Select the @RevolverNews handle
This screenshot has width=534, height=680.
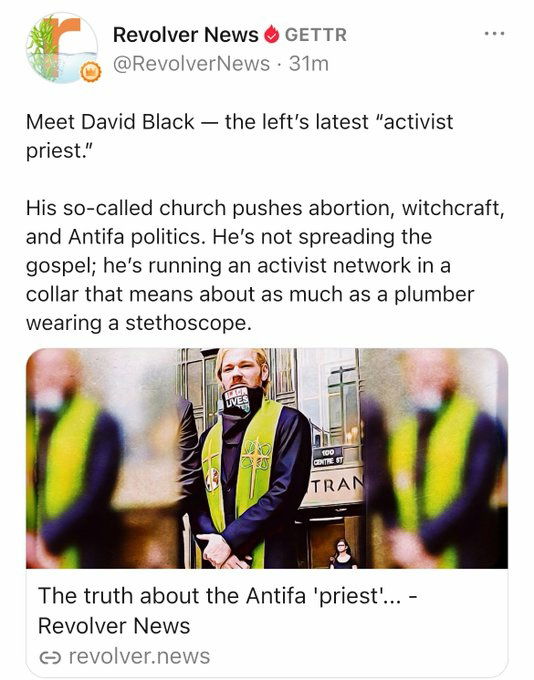click(x=191, y=64)
